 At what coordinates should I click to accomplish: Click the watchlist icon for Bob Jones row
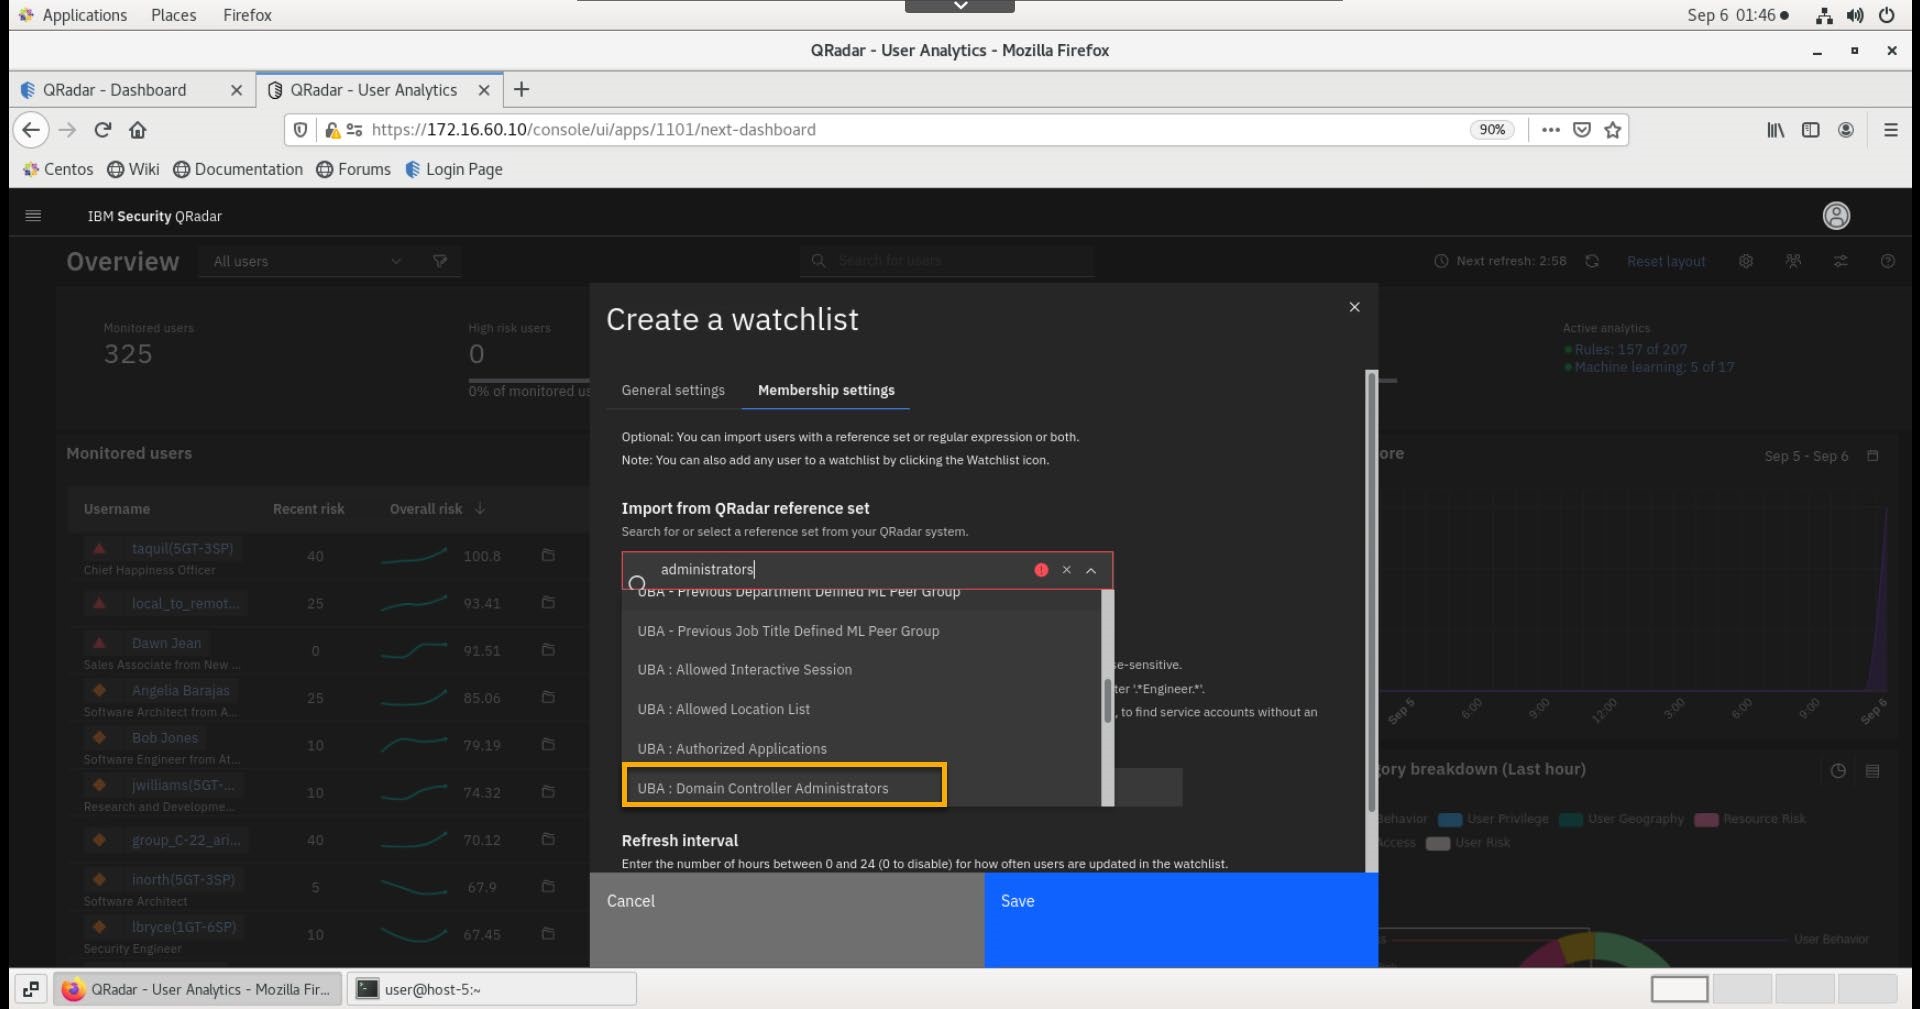[548, 744]
